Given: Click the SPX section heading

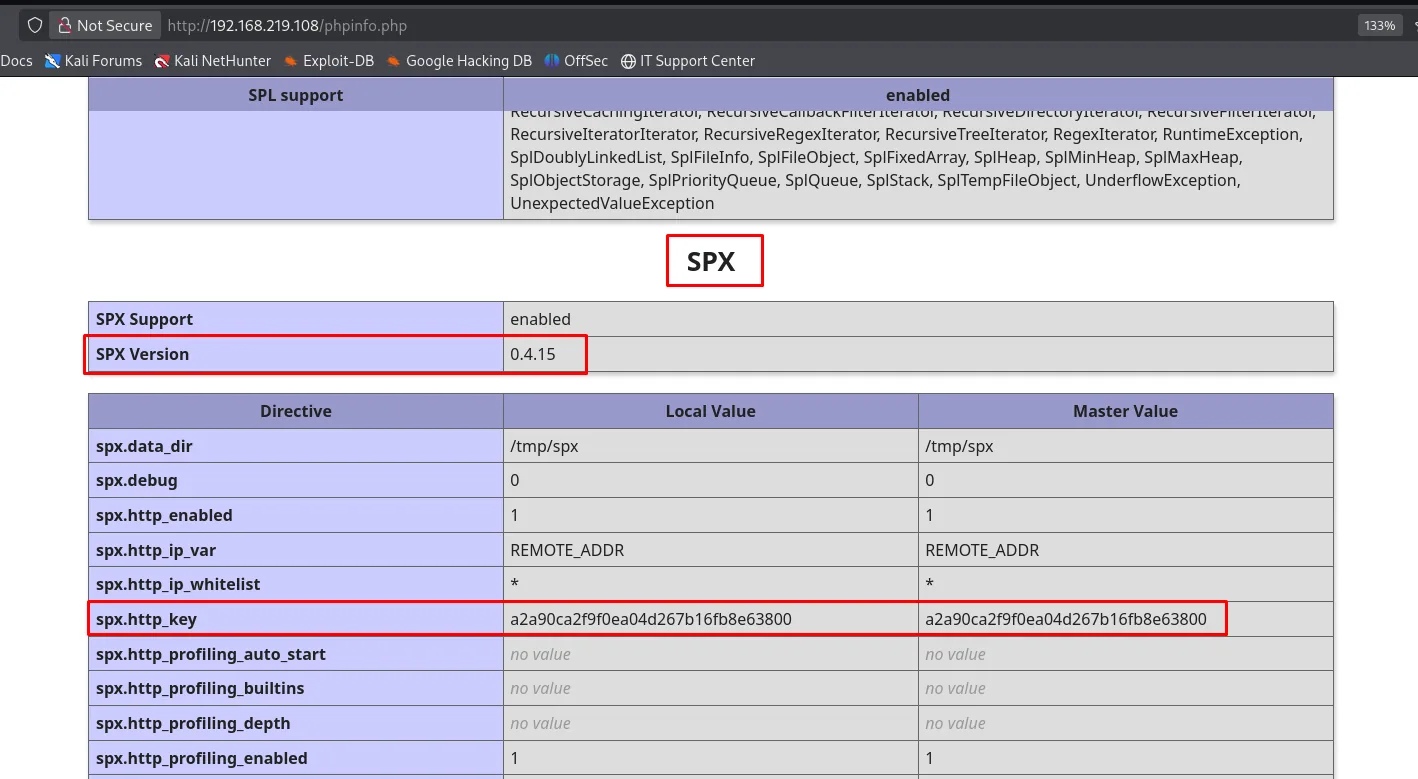Looking at the screenshot, I should click(711, 262).
